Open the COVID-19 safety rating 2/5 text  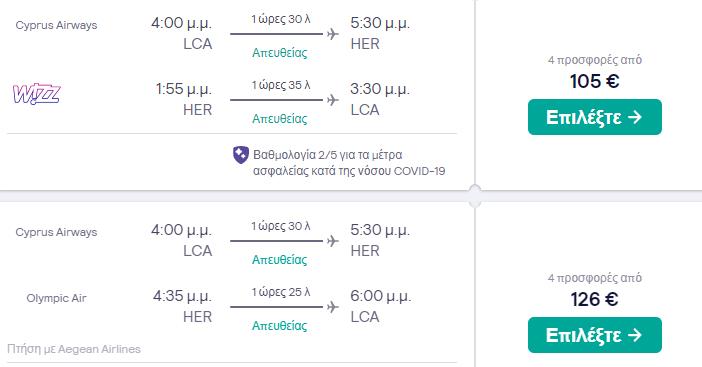pyautogui.click(x=349, y=163)
